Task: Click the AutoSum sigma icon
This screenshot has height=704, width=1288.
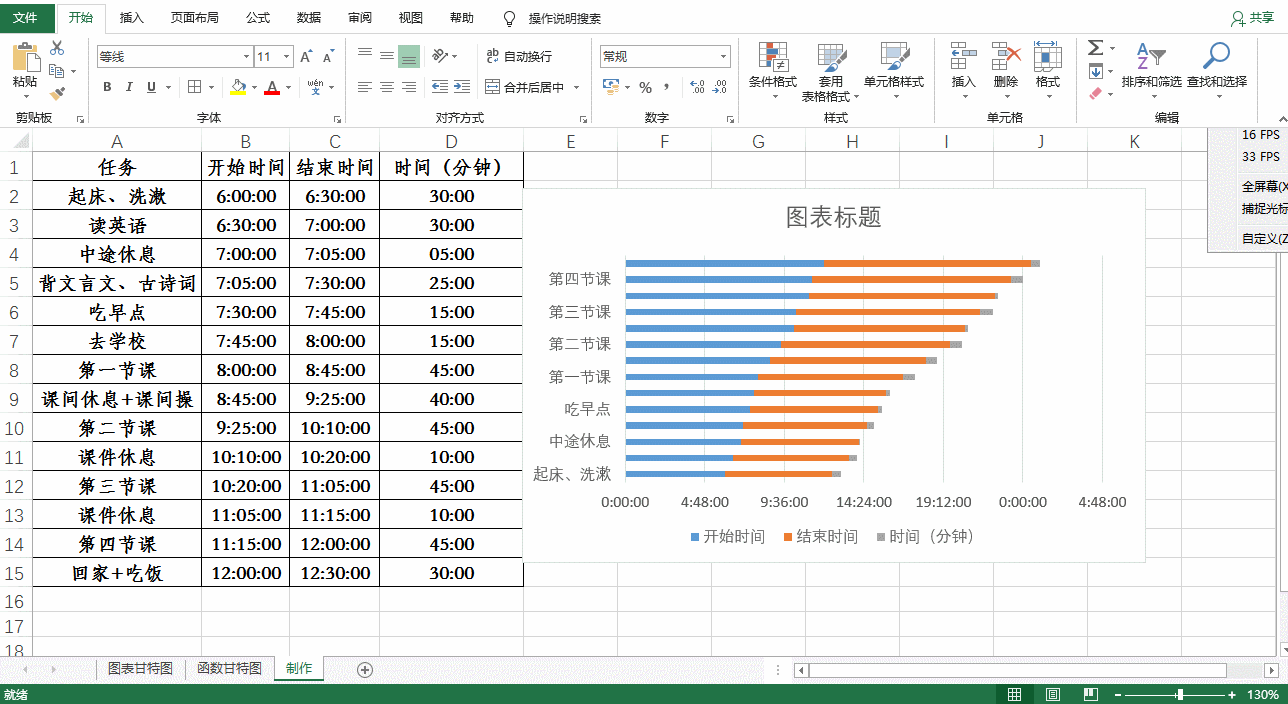Action: tap(1096, 48)
